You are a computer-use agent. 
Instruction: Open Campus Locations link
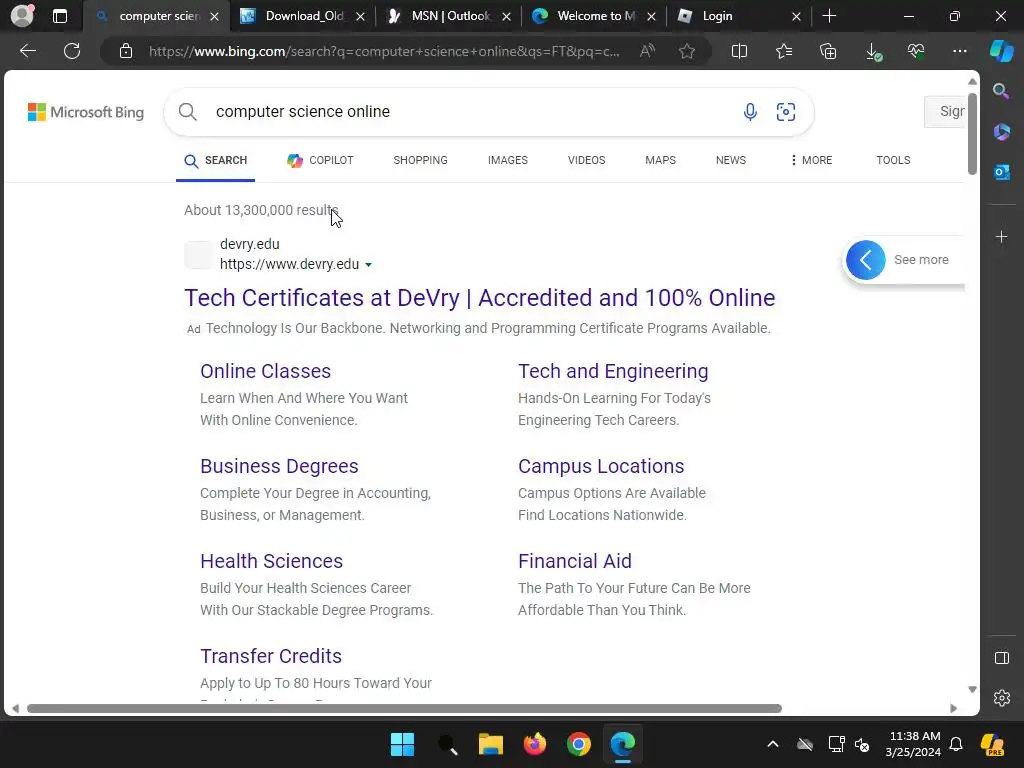(x=601, y=466)
